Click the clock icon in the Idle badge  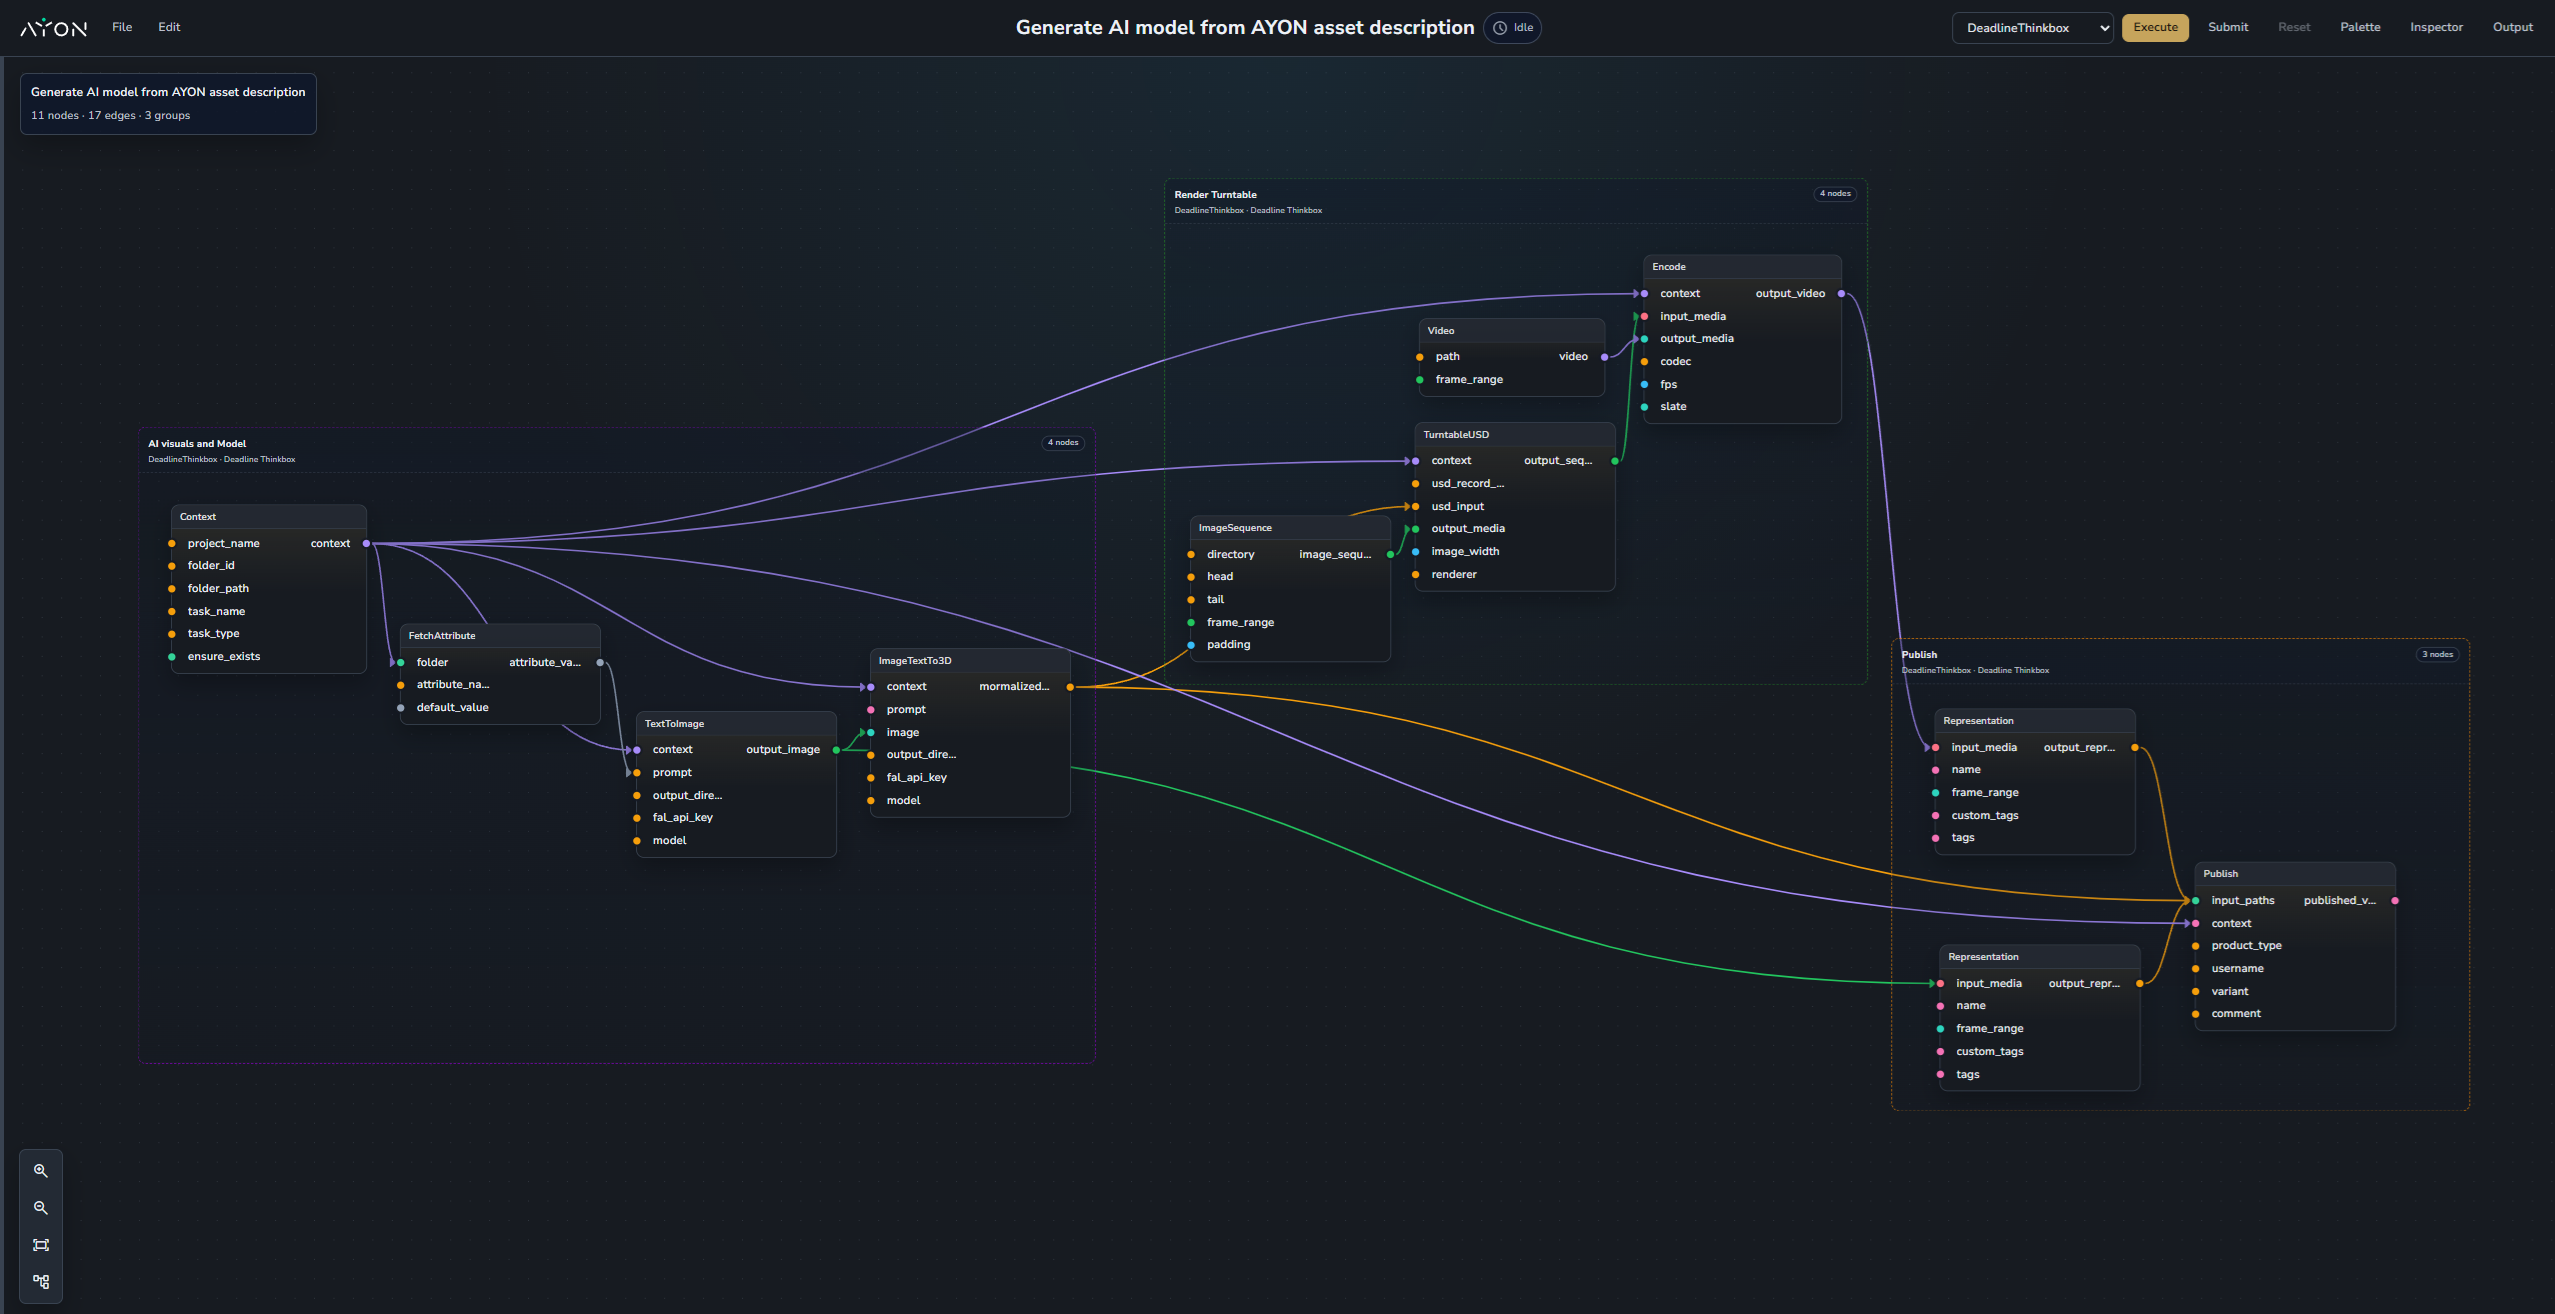coord(1500,28)
